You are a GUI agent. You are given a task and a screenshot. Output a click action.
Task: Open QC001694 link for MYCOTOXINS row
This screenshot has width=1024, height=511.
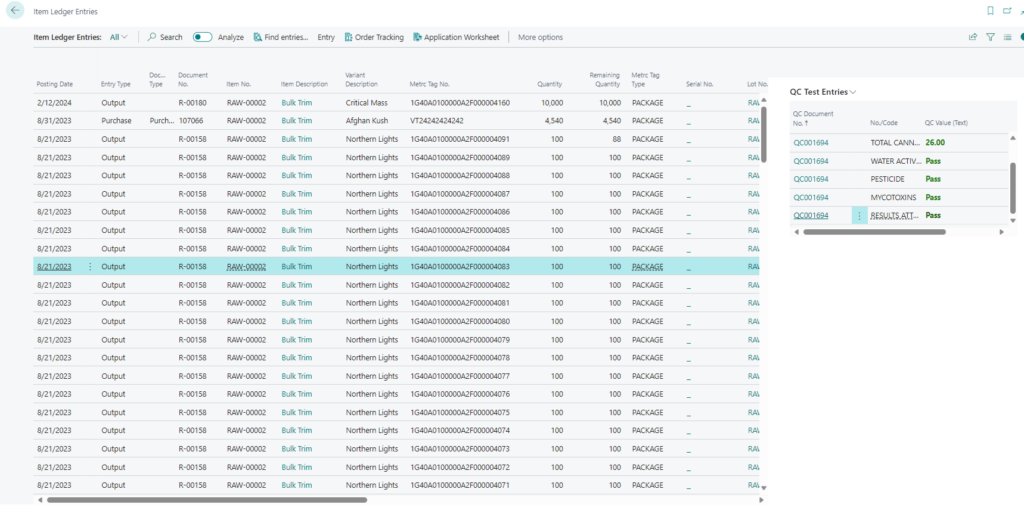tap(810, 197)
